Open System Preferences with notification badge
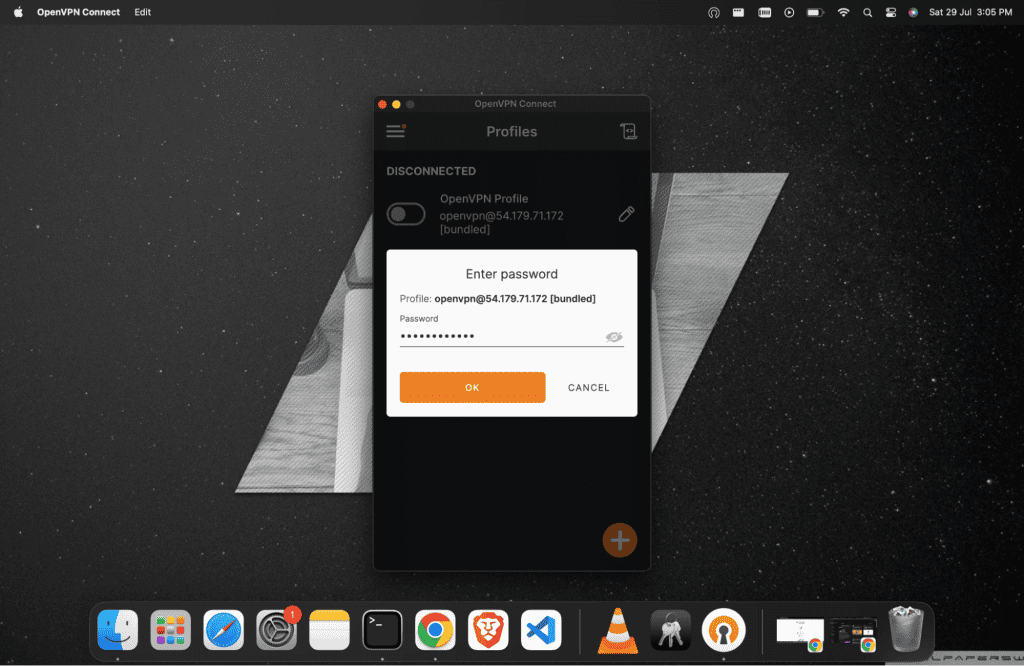 click(276, 630)
